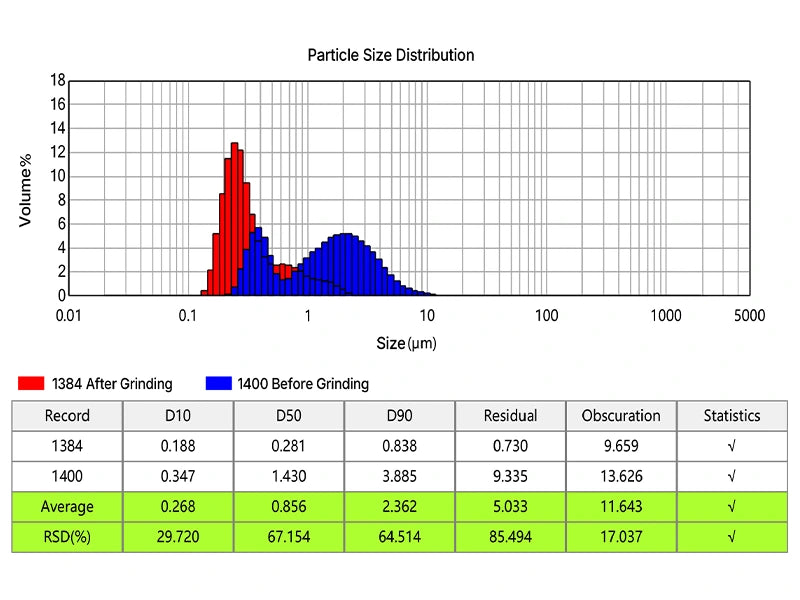Click D10 value '0.188'

(x=178, y=446)
